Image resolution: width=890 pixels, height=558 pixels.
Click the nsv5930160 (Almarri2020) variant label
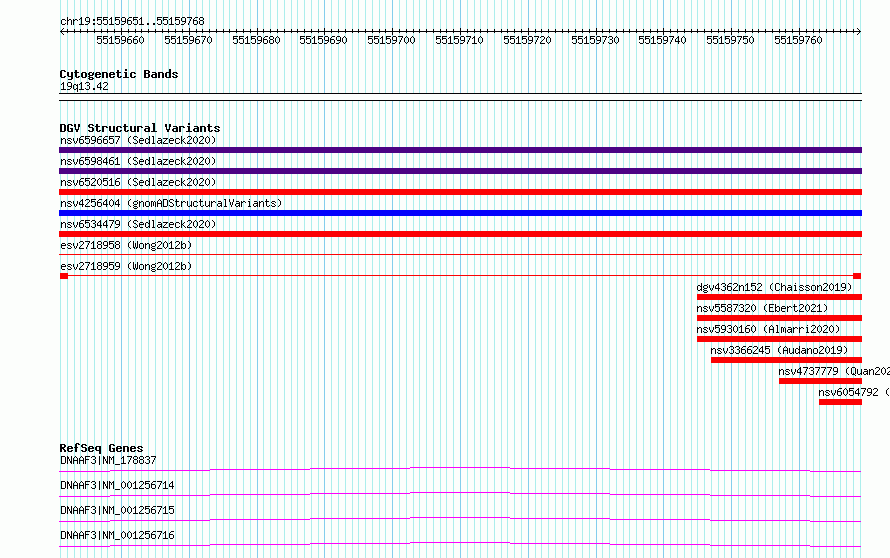[768, 329]
